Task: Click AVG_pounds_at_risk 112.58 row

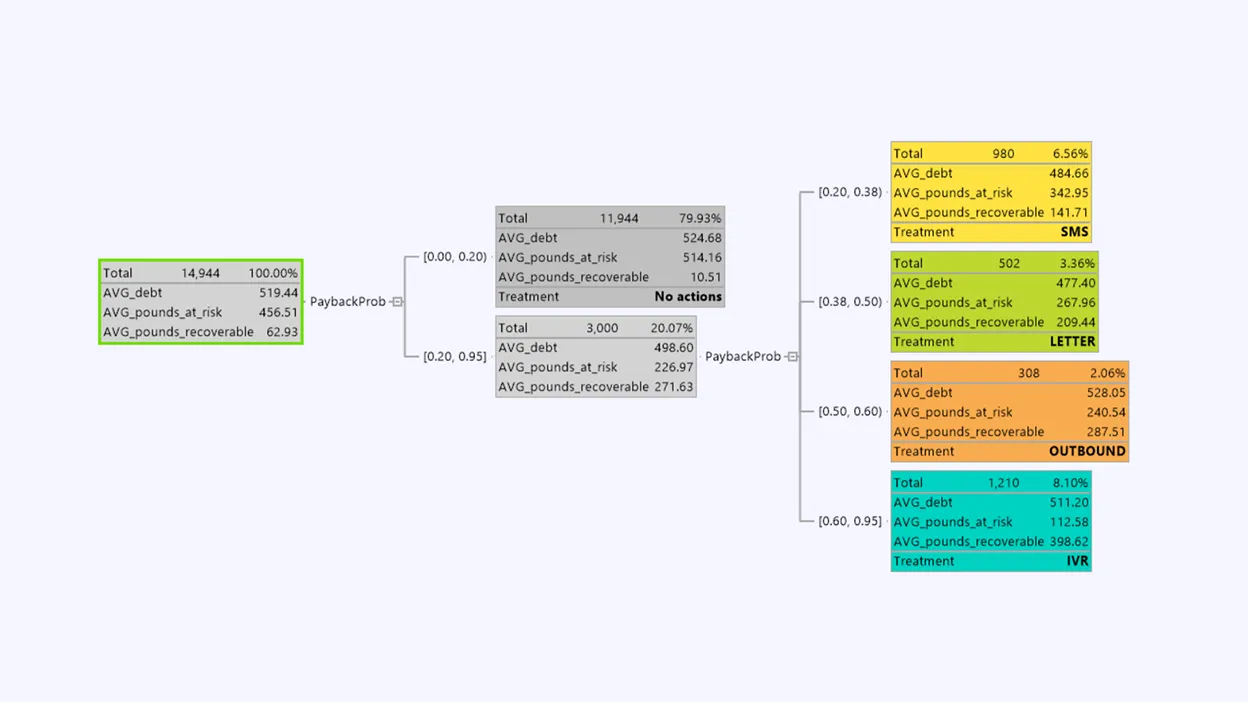Action: click(x=991, y=522)
